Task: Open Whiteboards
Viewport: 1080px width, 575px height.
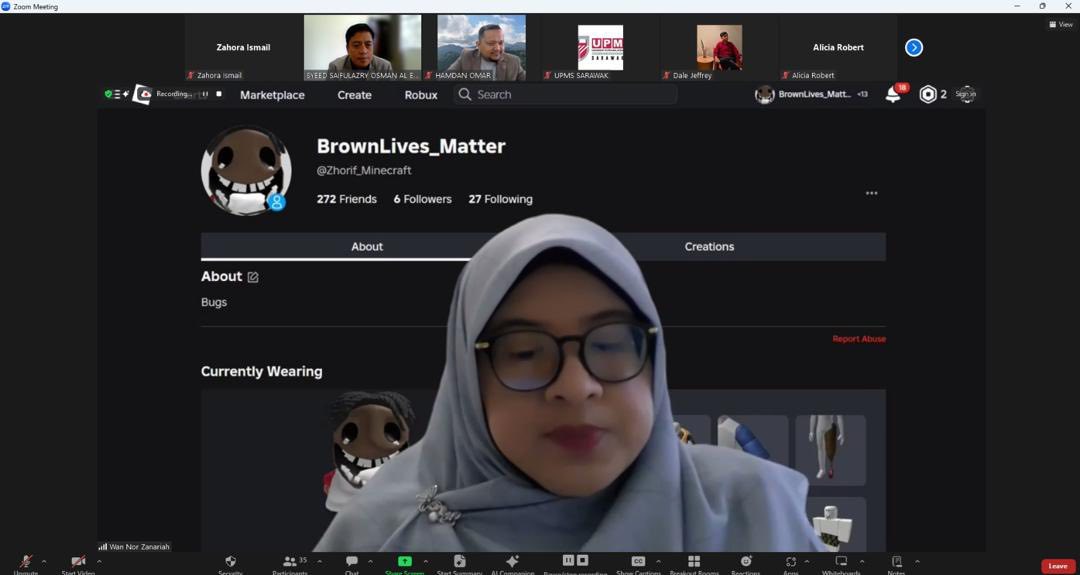Action: (x=841, y=564)
